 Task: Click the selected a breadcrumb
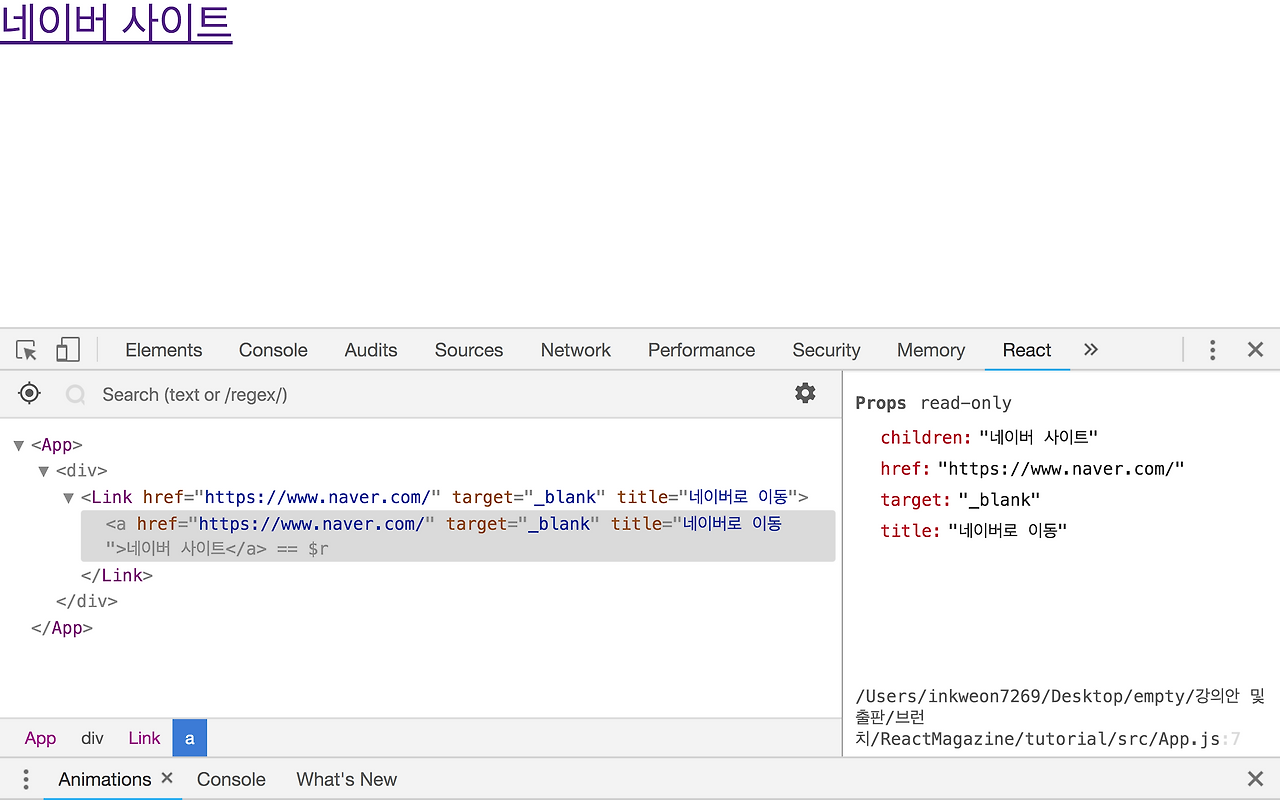tap(190, 738)
